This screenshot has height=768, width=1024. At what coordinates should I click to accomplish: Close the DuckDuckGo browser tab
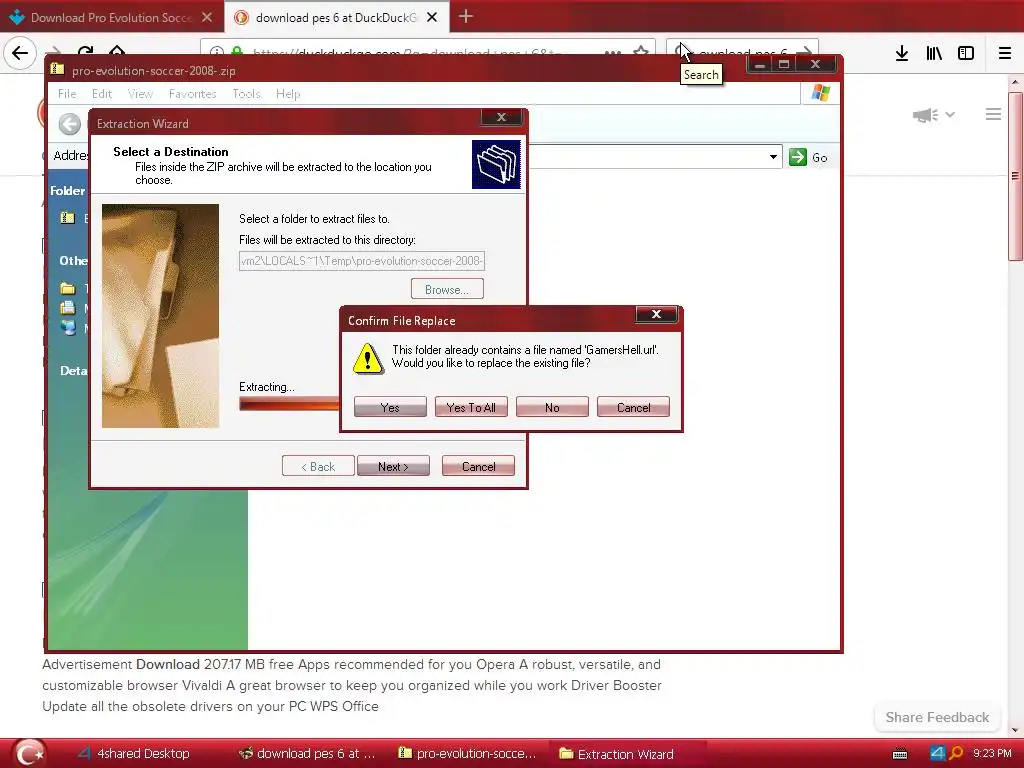432,18
